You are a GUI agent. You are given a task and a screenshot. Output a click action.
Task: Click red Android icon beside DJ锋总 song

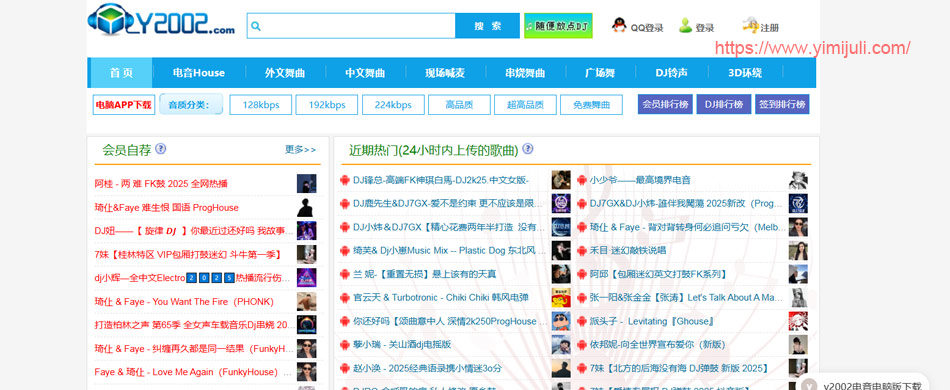tap(345, 180)
